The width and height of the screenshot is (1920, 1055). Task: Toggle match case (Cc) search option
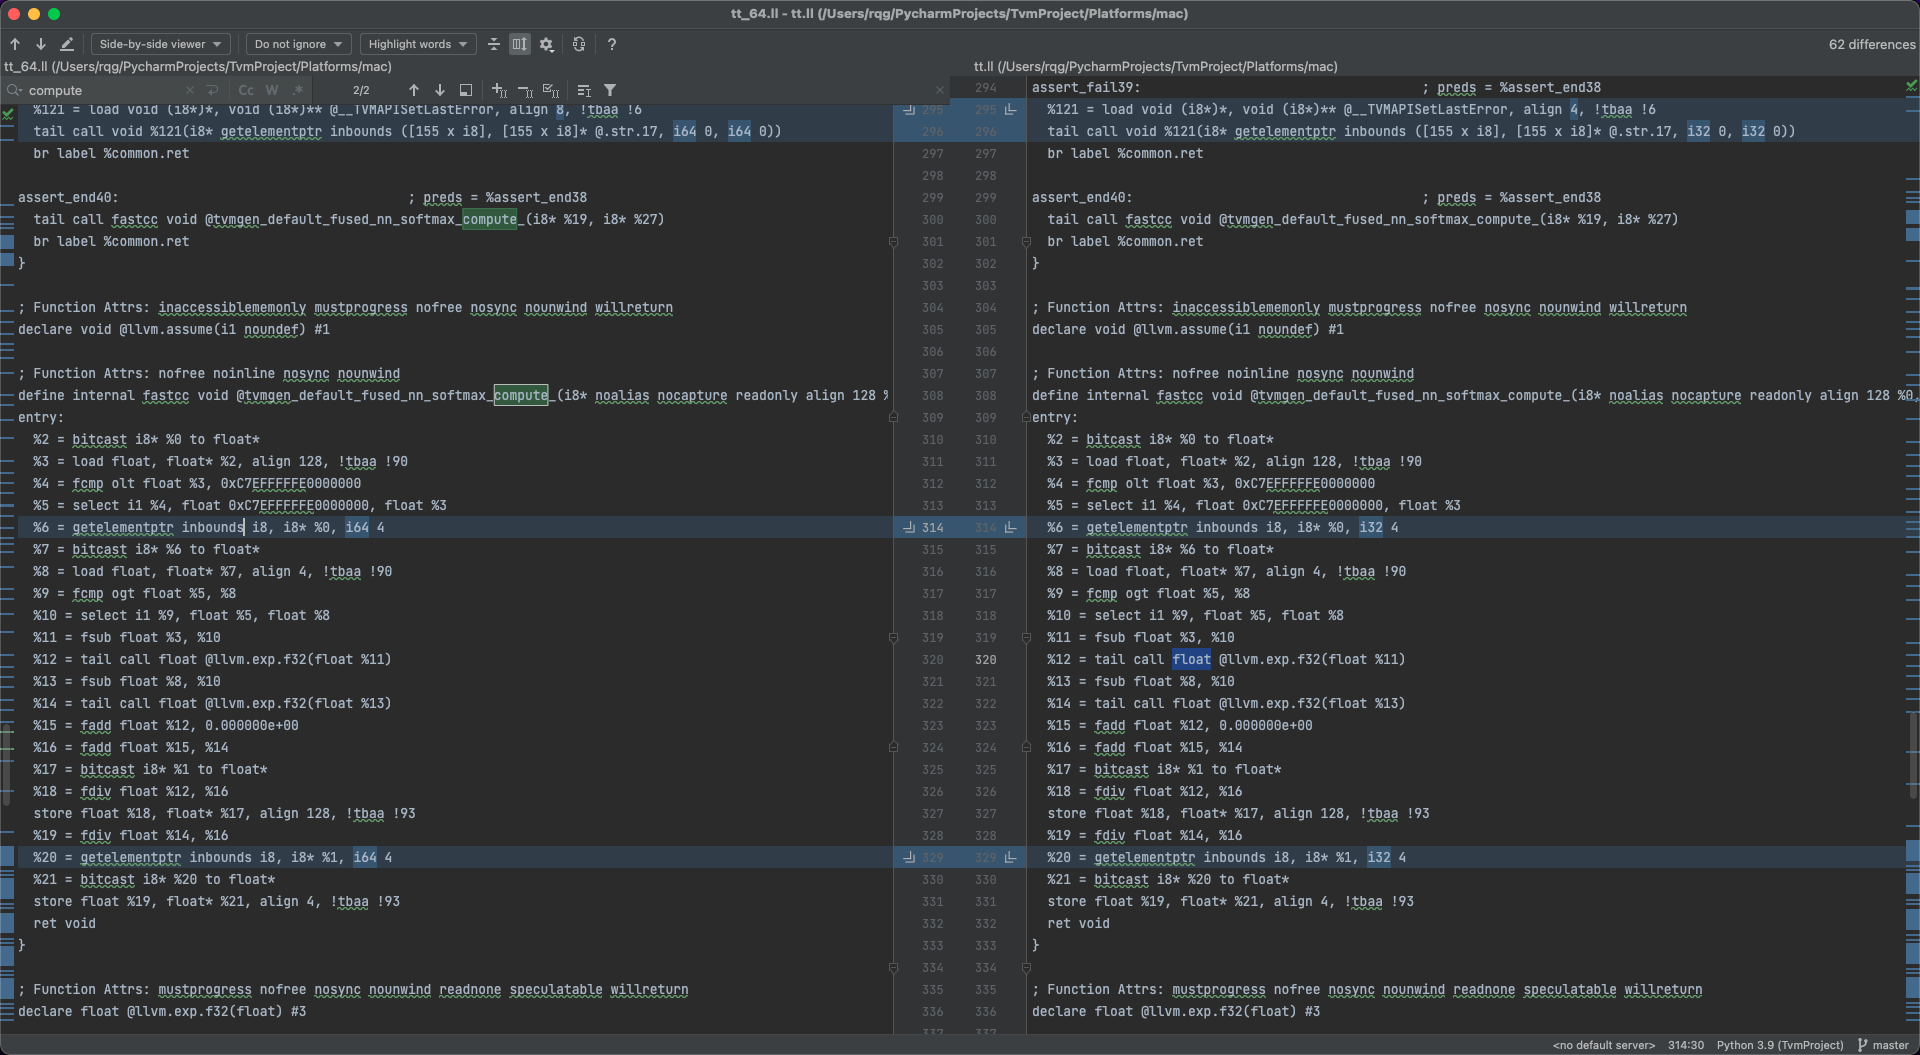click(x=246, y=90)
